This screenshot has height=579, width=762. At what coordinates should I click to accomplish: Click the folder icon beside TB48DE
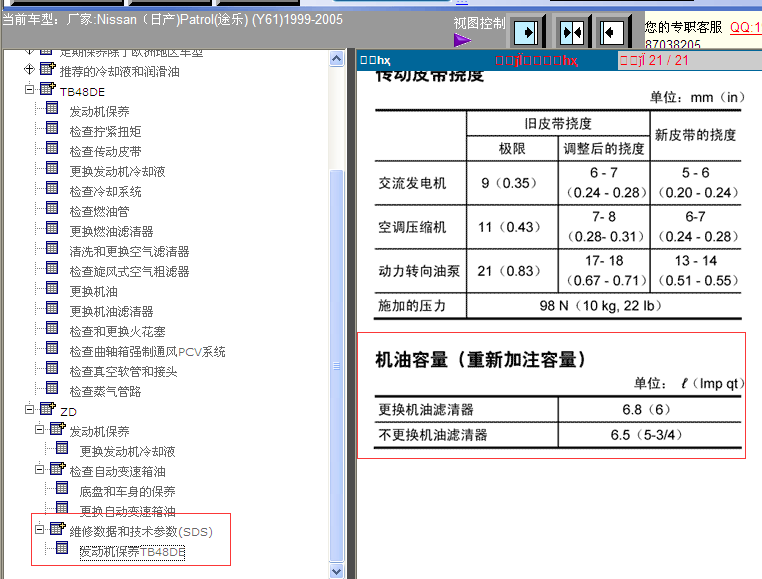48,88
